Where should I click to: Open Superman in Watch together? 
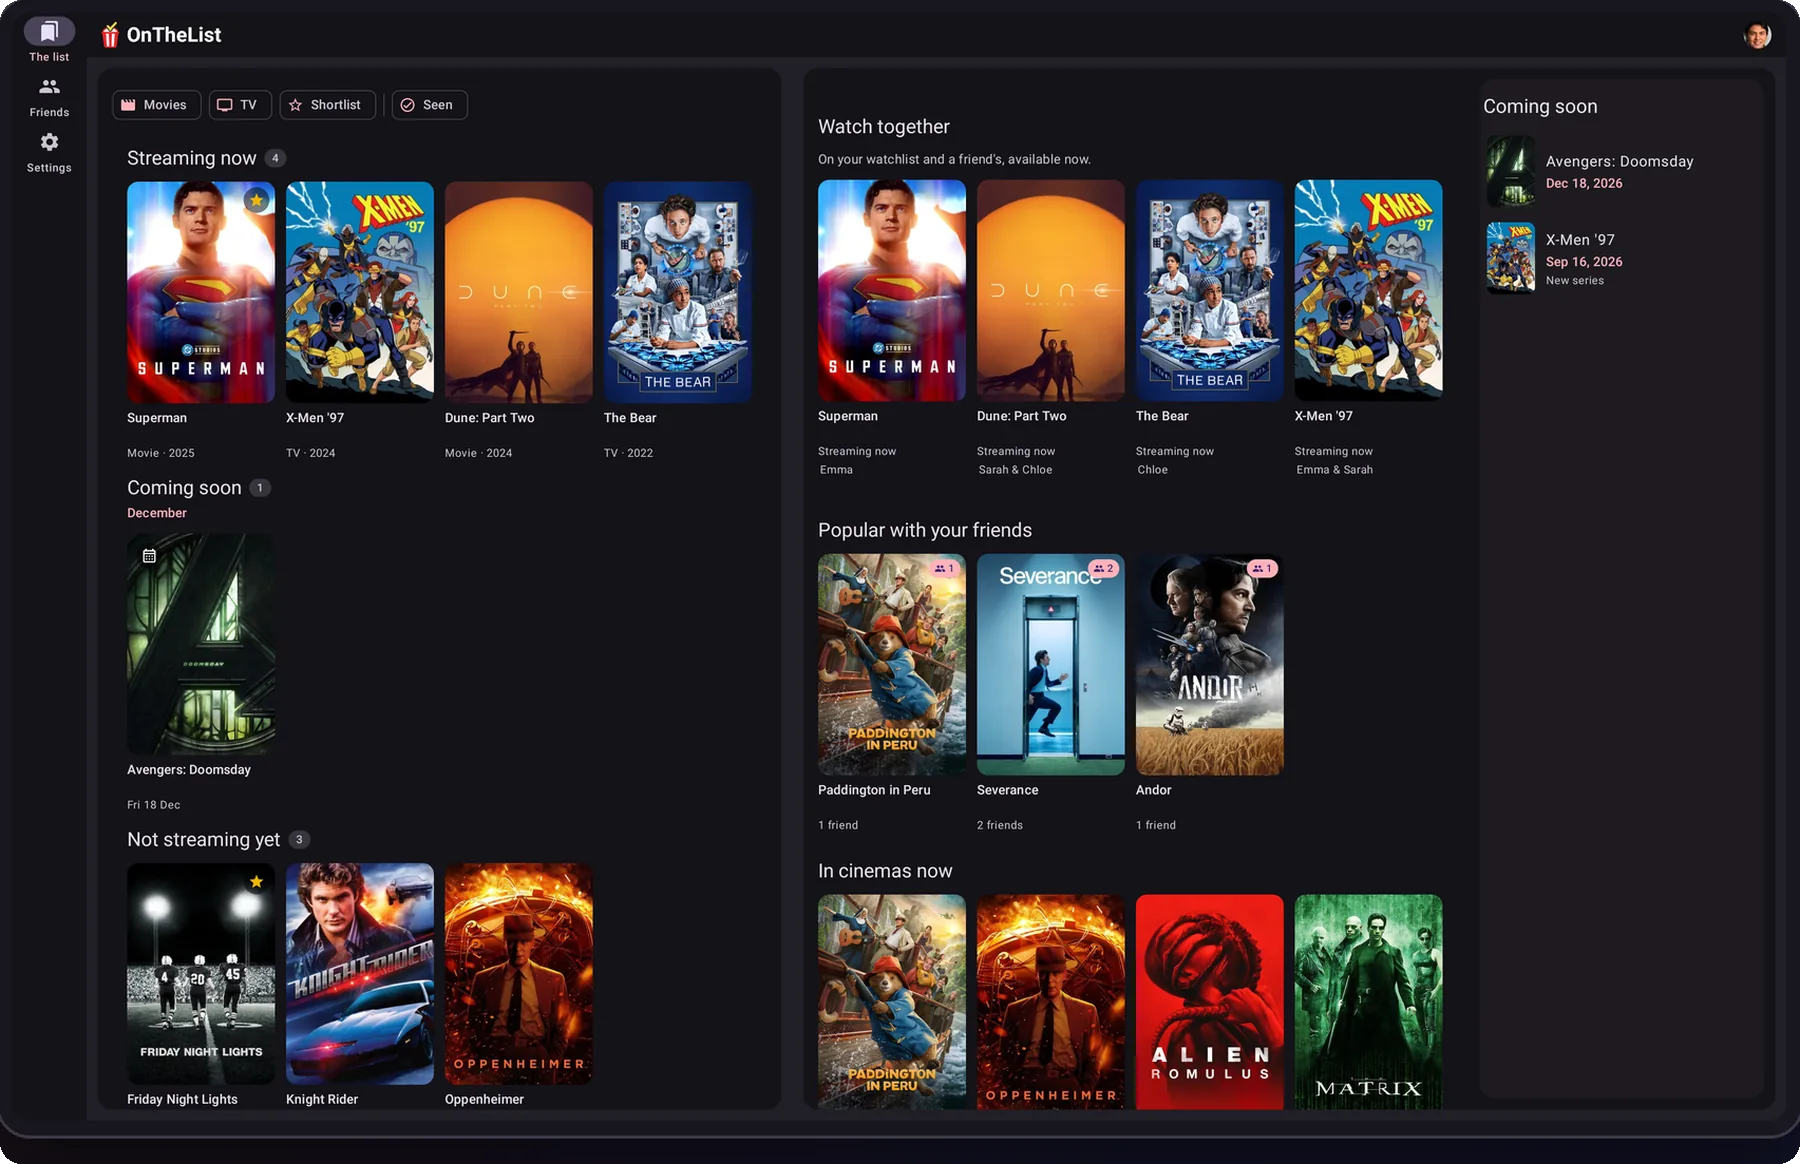[x=892, y=290]
